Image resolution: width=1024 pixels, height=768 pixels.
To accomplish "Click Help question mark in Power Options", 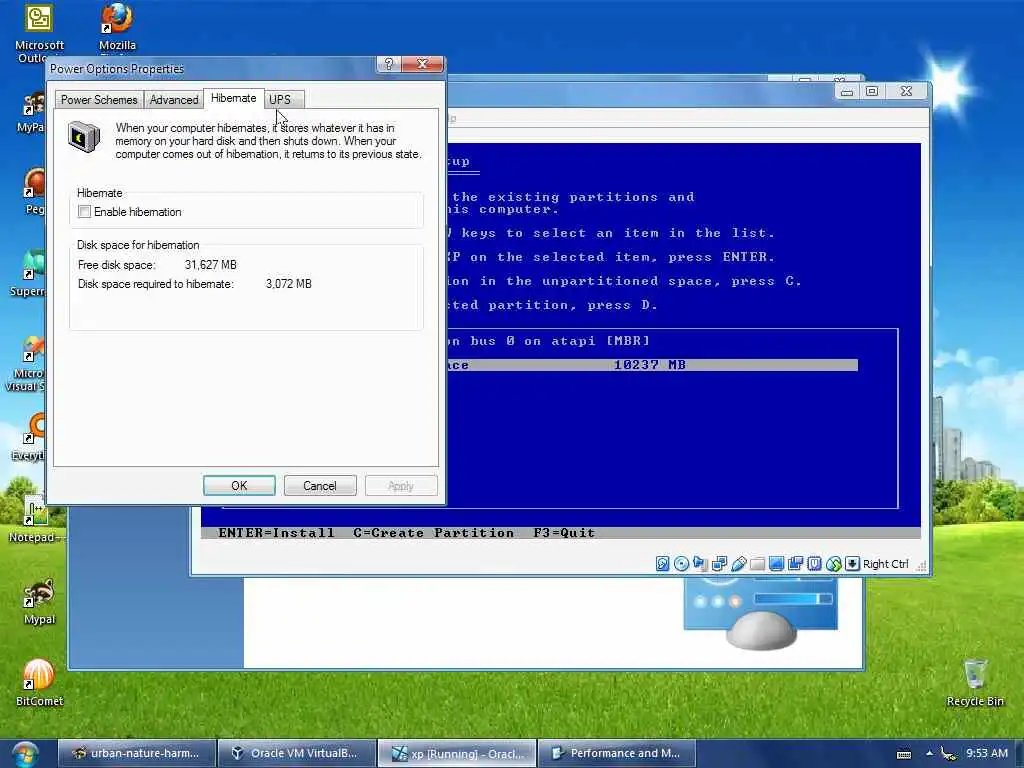I will pyautogui.click(x=389, y=63).
